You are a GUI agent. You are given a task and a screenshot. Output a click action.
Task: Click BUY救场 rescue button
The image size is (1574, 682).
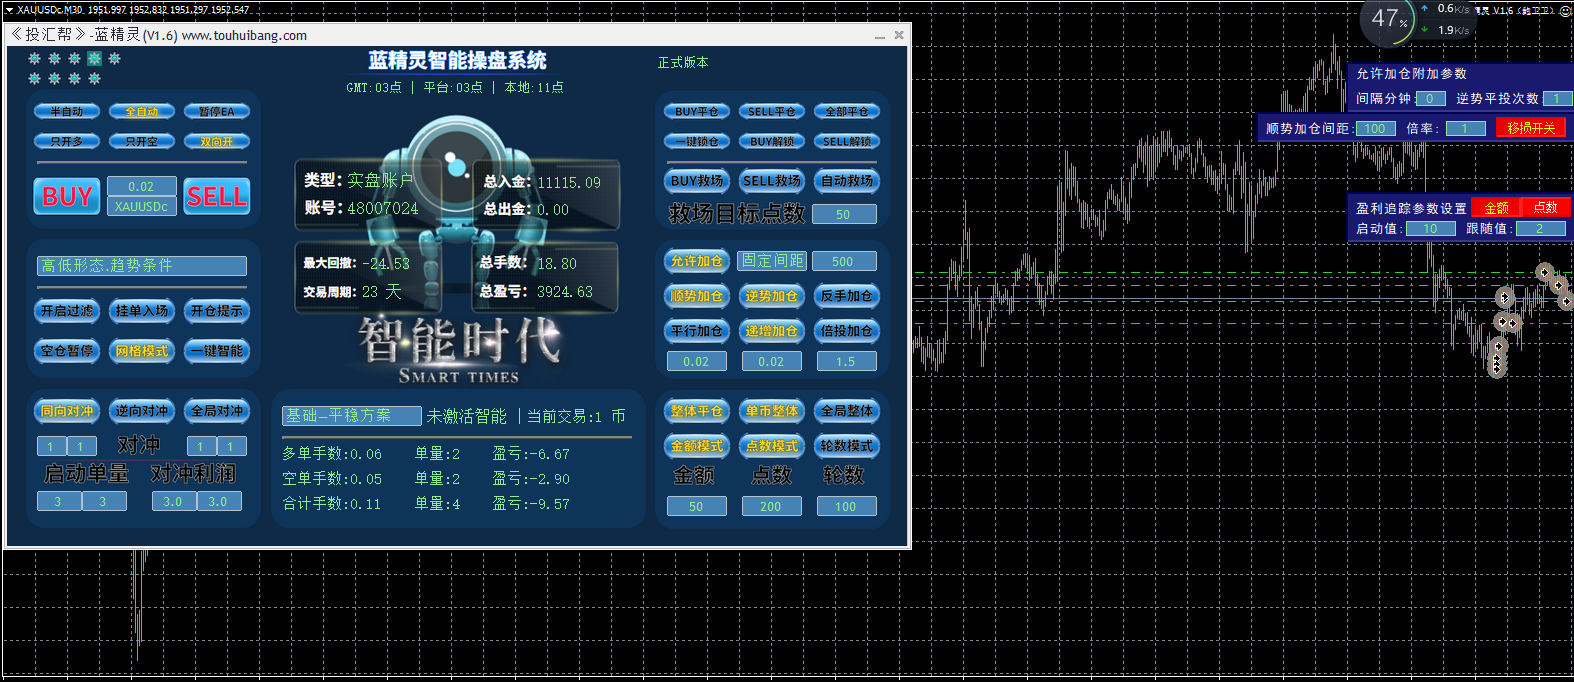click(x=697, y=181)
